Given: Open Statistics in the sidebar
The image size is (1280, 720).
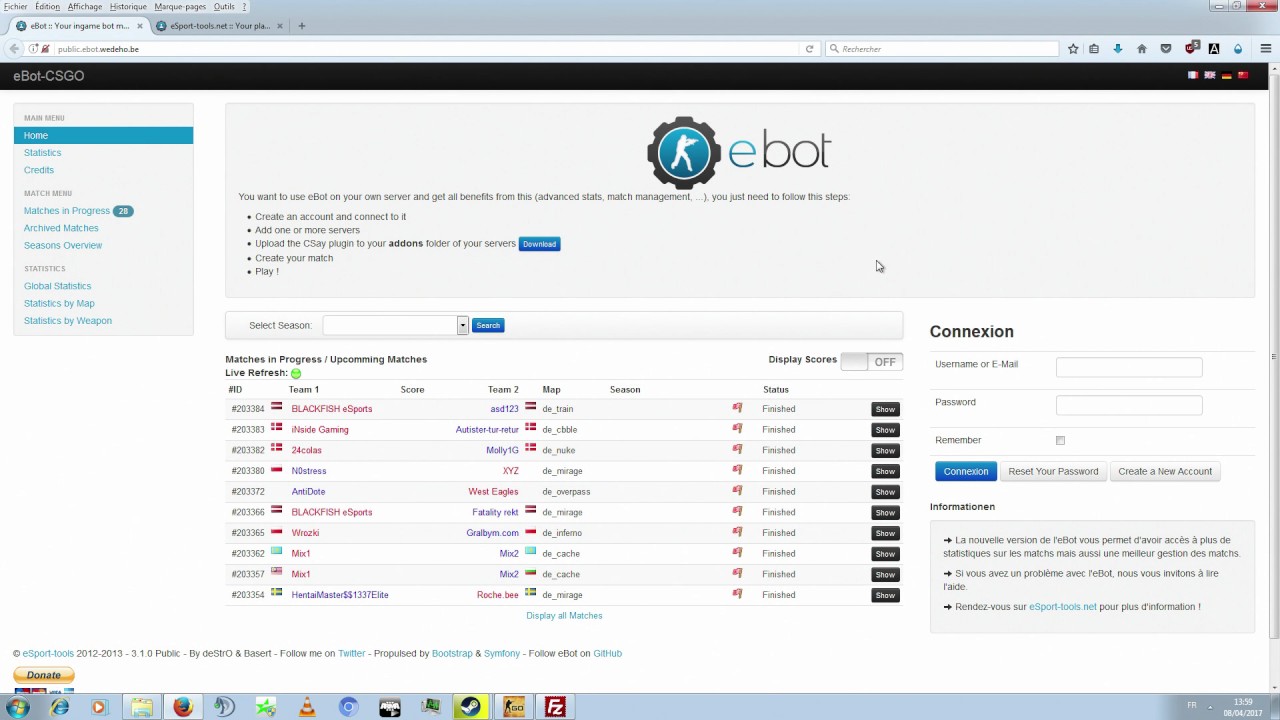Looking at the screenshot, I should (42, 153).
